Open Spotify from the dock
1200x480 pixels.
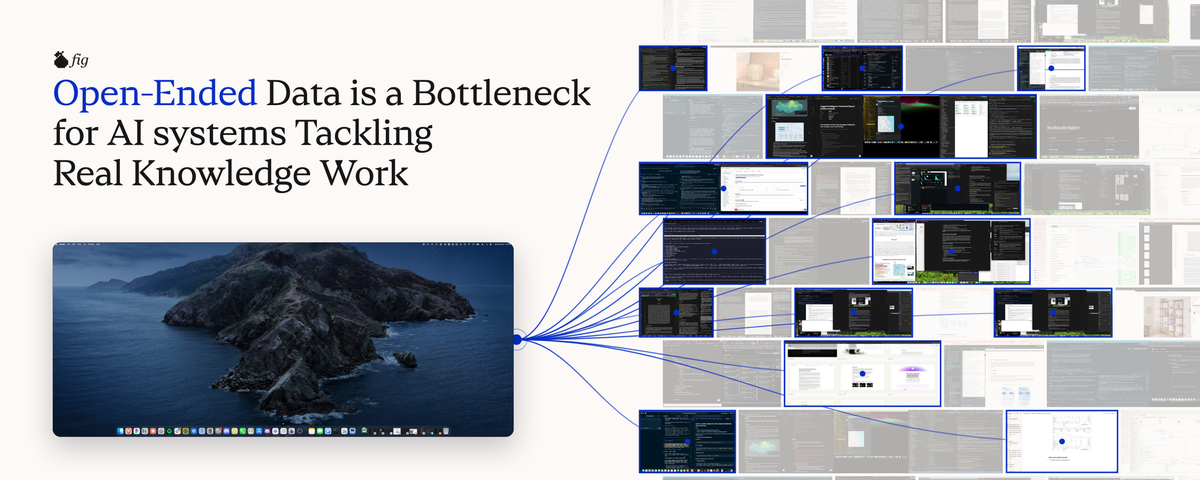click(x=169, y=431)
